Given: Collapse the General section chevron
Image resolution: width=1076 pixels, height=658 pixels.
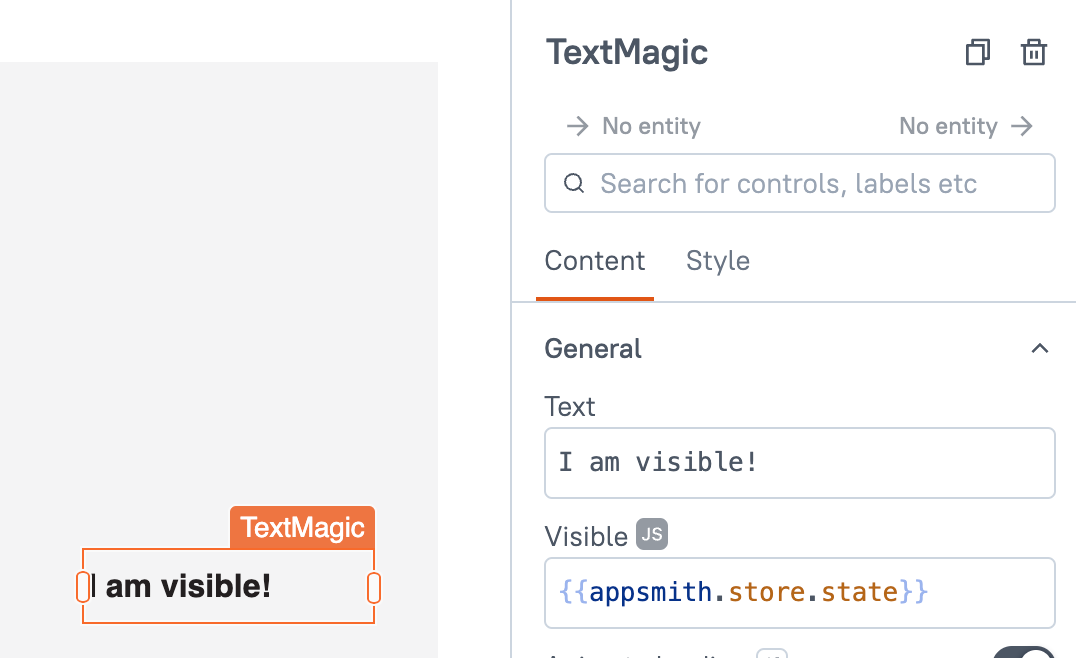Looking at the screenshot, I should click(1040, 348).
